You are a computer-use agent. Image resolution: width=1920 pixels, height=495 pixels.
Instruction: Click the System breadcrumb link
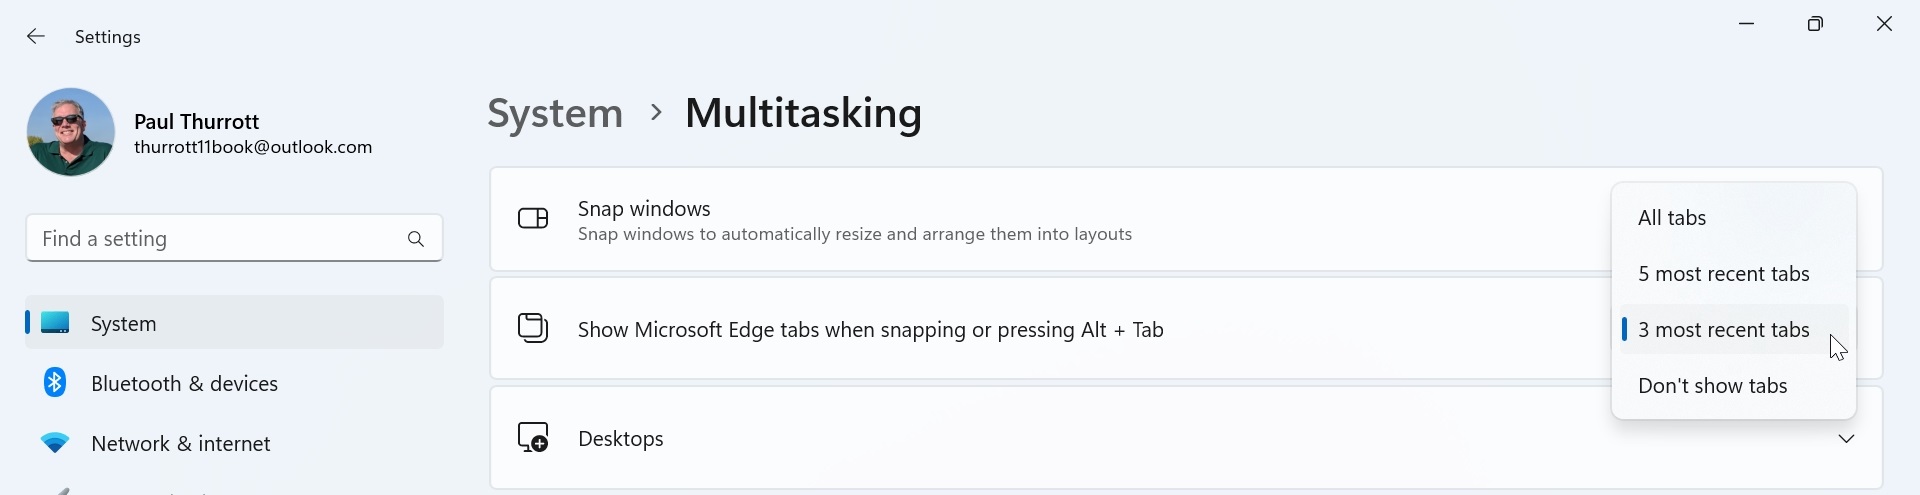555,113
